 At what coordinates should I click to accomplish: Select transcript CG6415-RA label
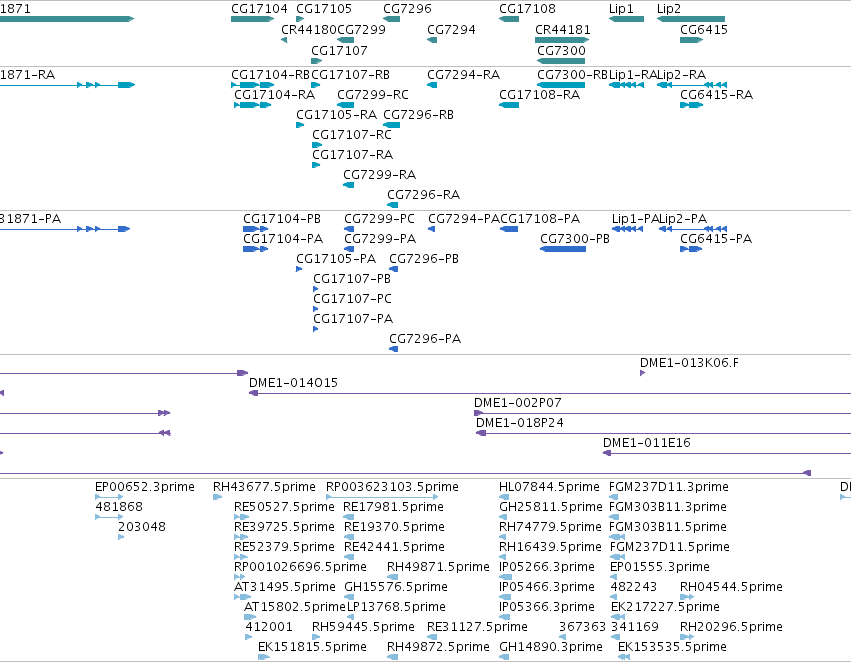716,95
